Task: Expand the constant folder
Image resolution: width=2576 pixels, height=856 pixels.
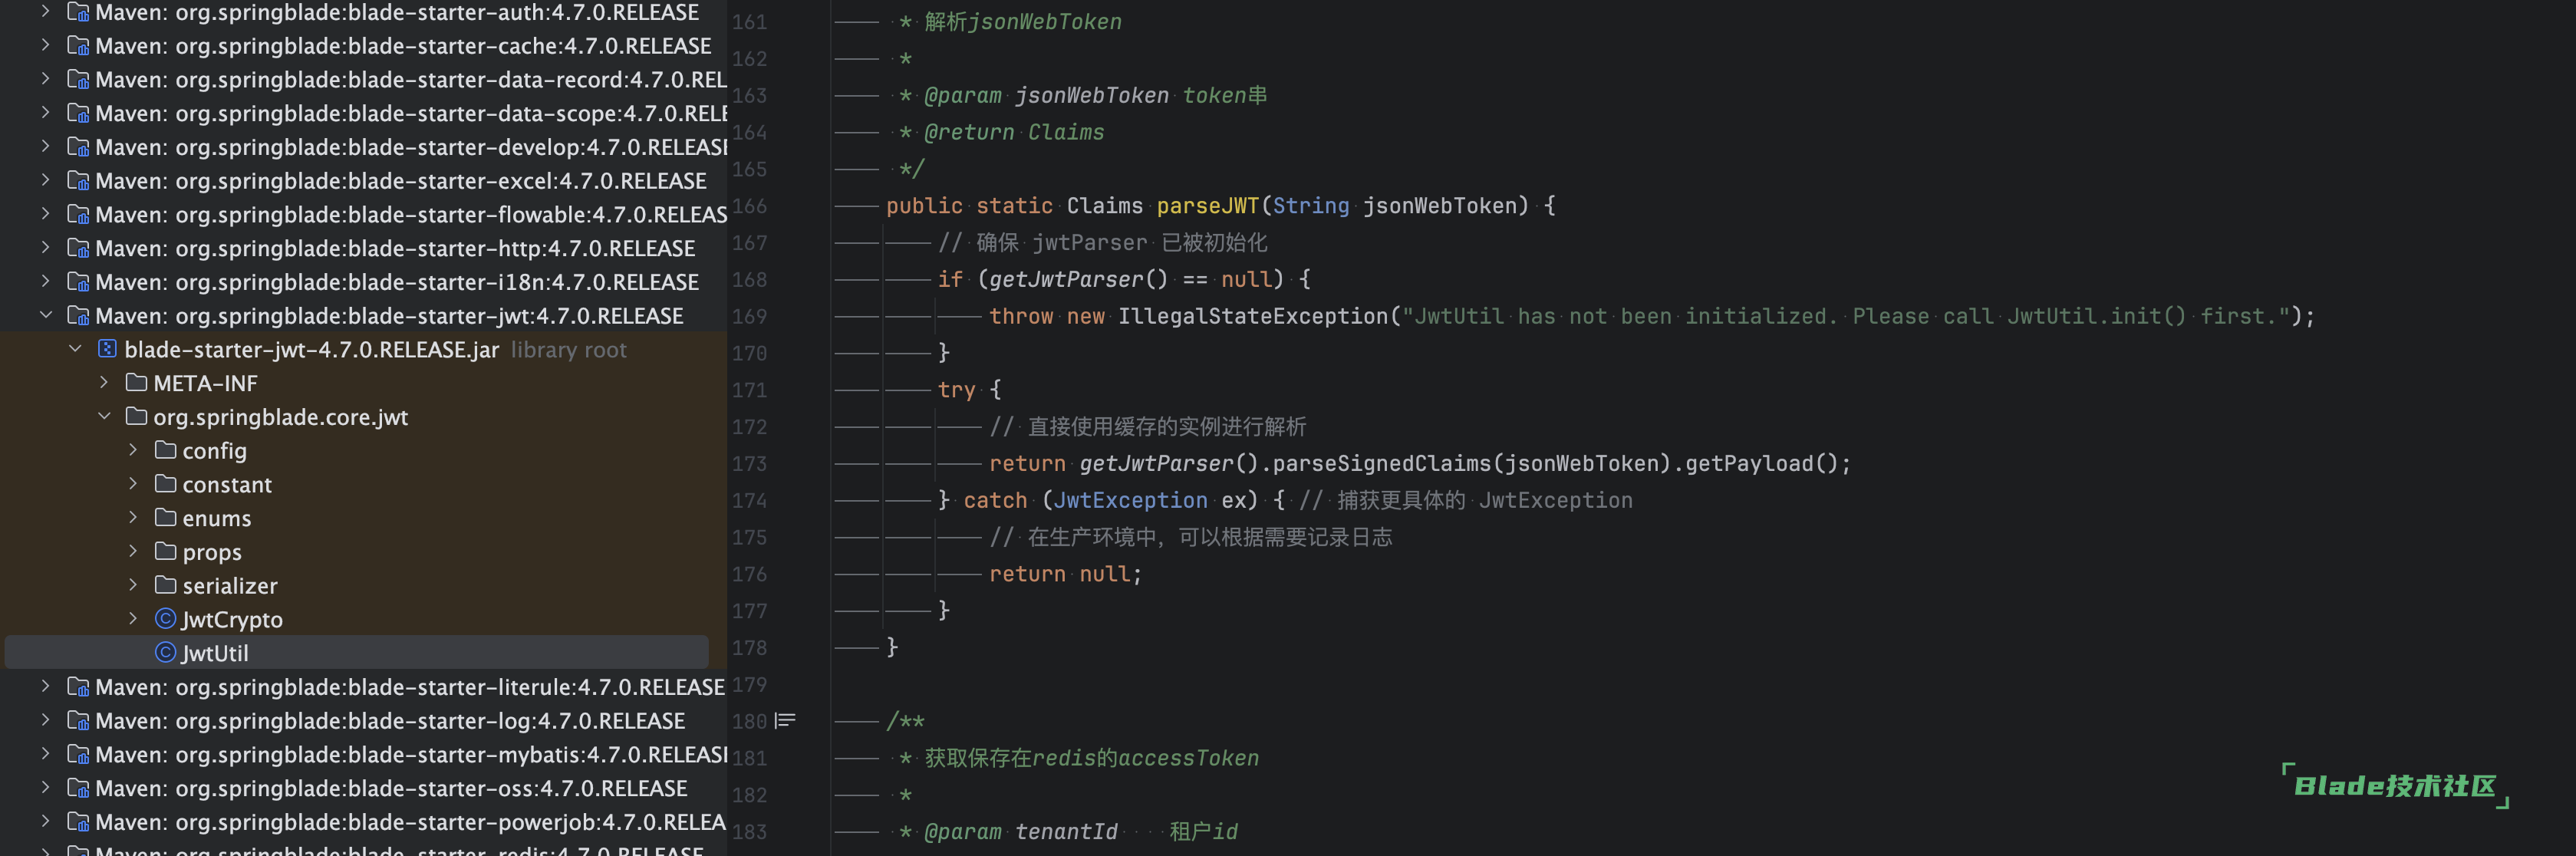Action: 133,484
